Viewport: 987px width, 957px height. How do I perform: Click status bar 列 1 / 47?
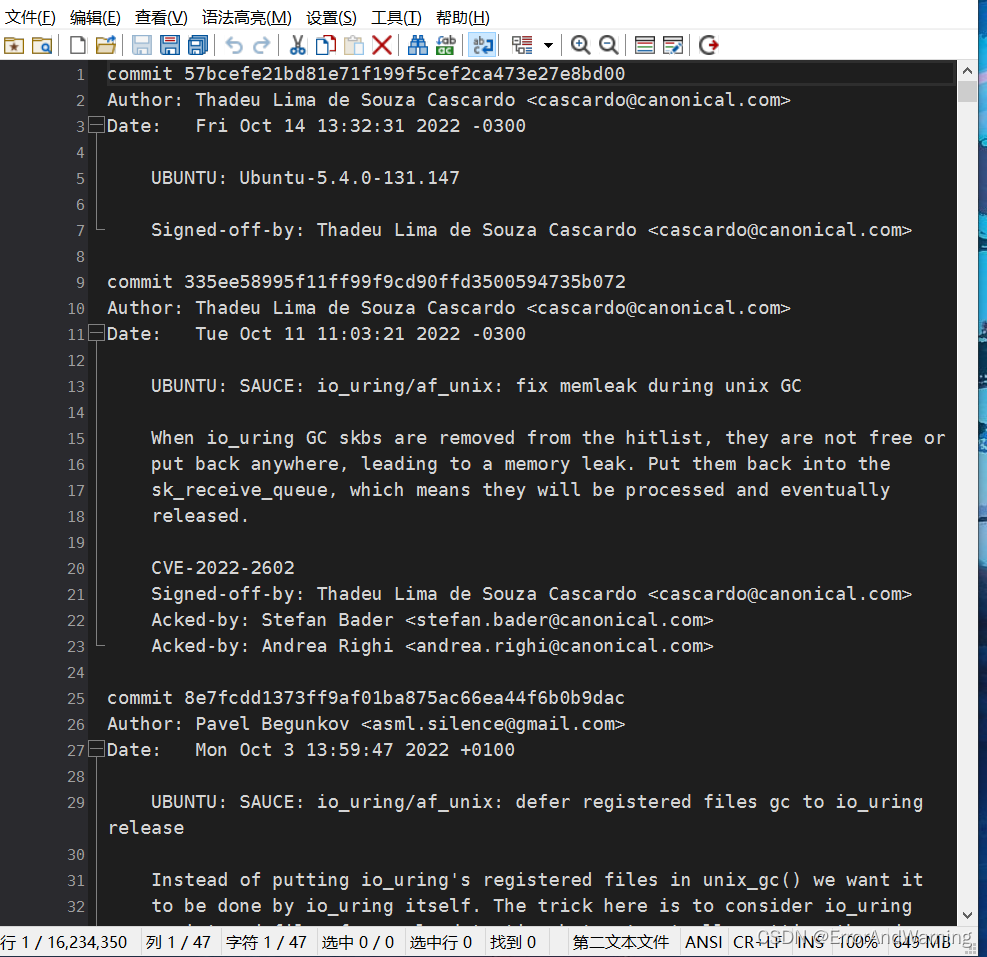click(178, 942)
